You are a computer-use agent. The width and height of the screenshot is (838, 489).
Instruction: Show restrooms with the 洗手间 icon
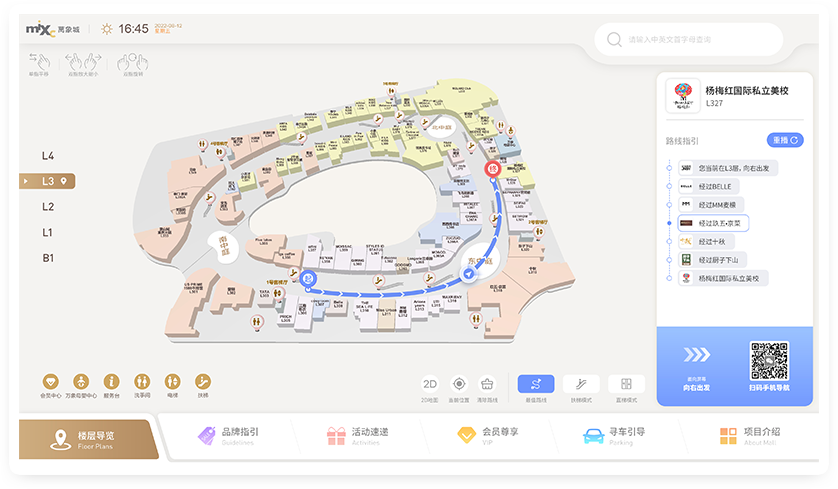pos(142,382)
